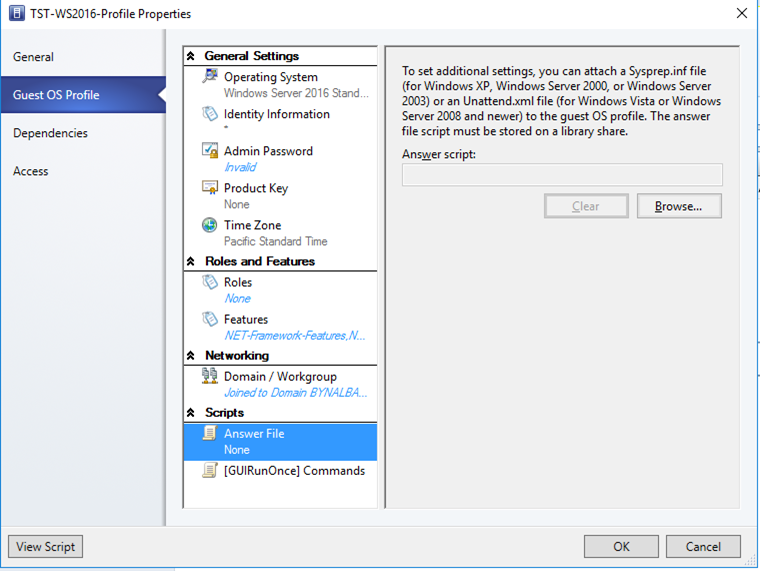Select the Answer File item
This screenshot has height=571, width=760.
point(280,442)
